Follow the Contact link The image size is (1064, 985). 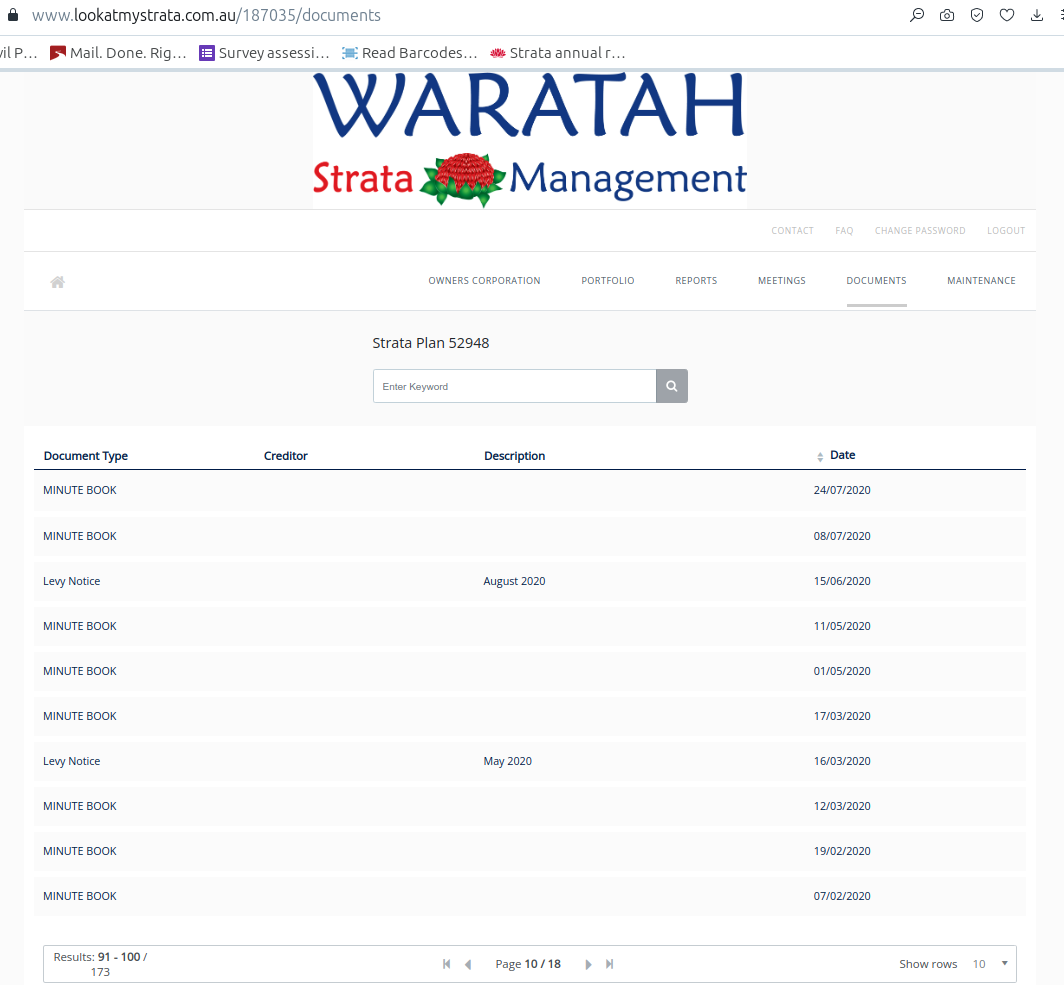coord(793,231)
